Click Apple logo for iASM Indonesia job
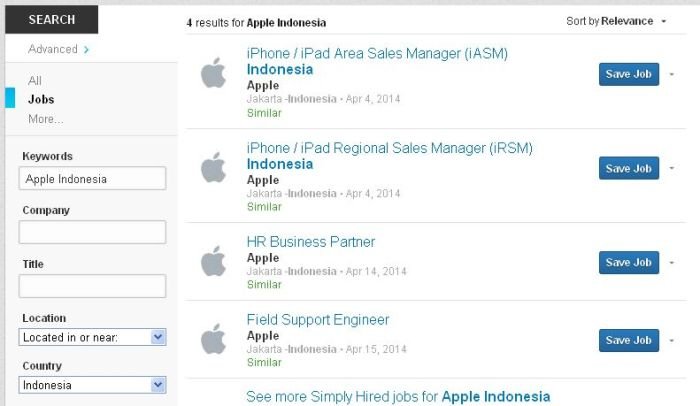The image size is (700, 406). coord(213,73)
